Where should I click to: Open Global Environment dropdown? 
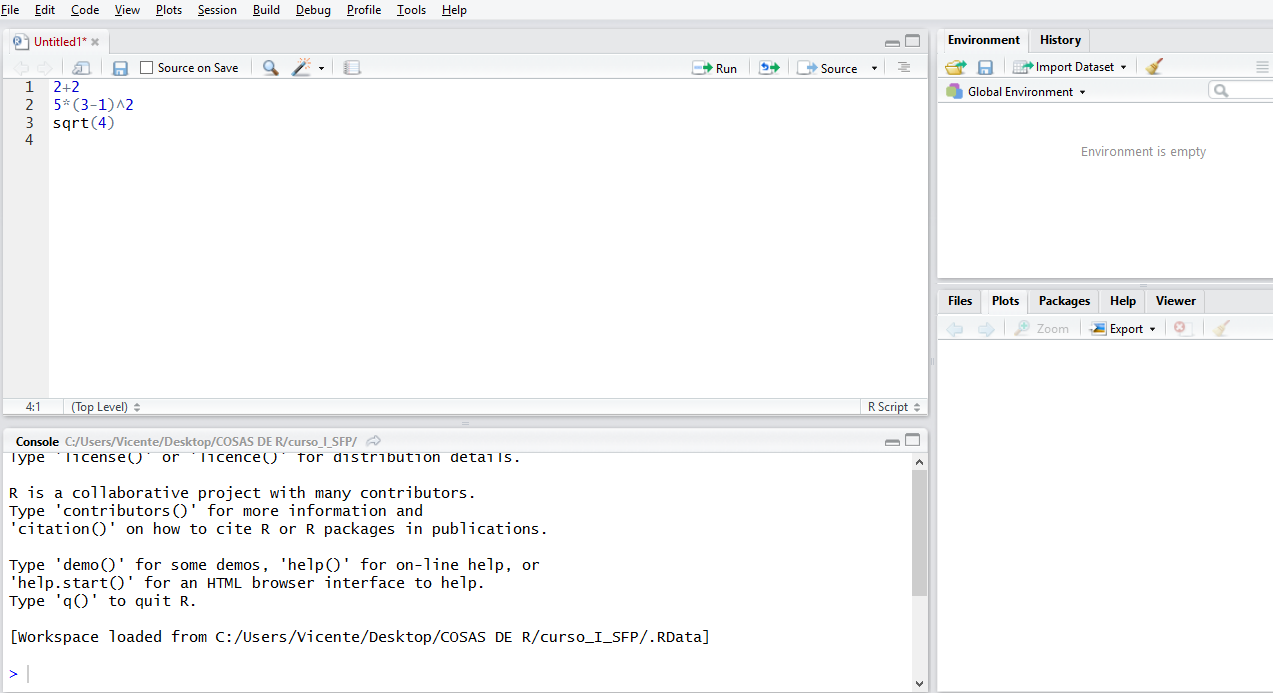(x=1082, y=92)
